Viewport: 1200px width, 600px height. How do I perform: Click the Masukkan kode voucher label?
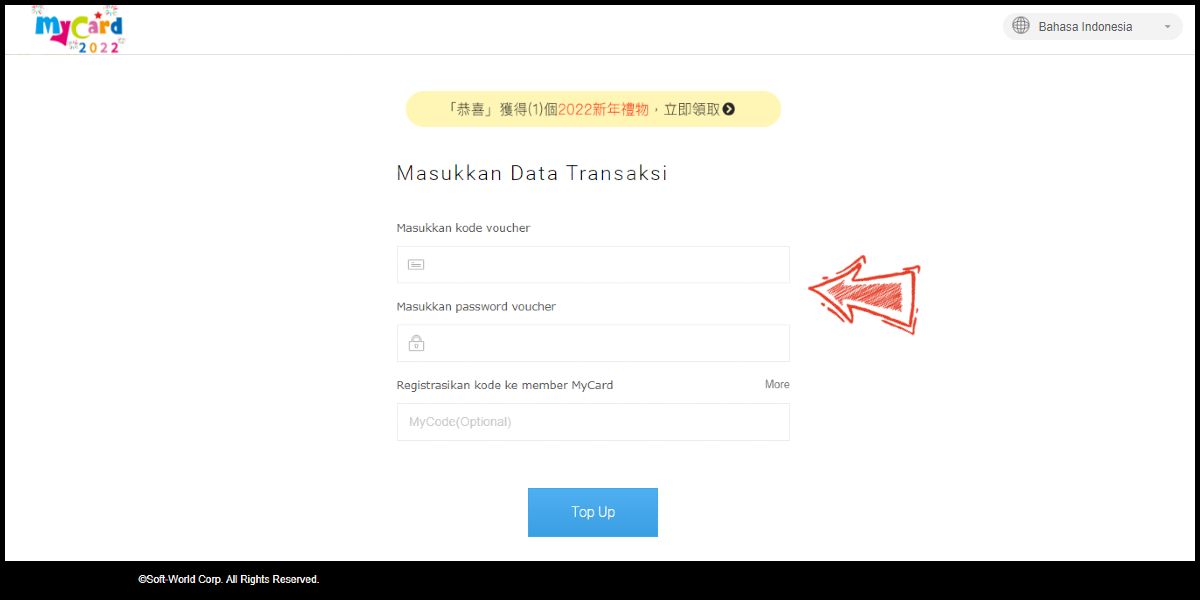463,228
